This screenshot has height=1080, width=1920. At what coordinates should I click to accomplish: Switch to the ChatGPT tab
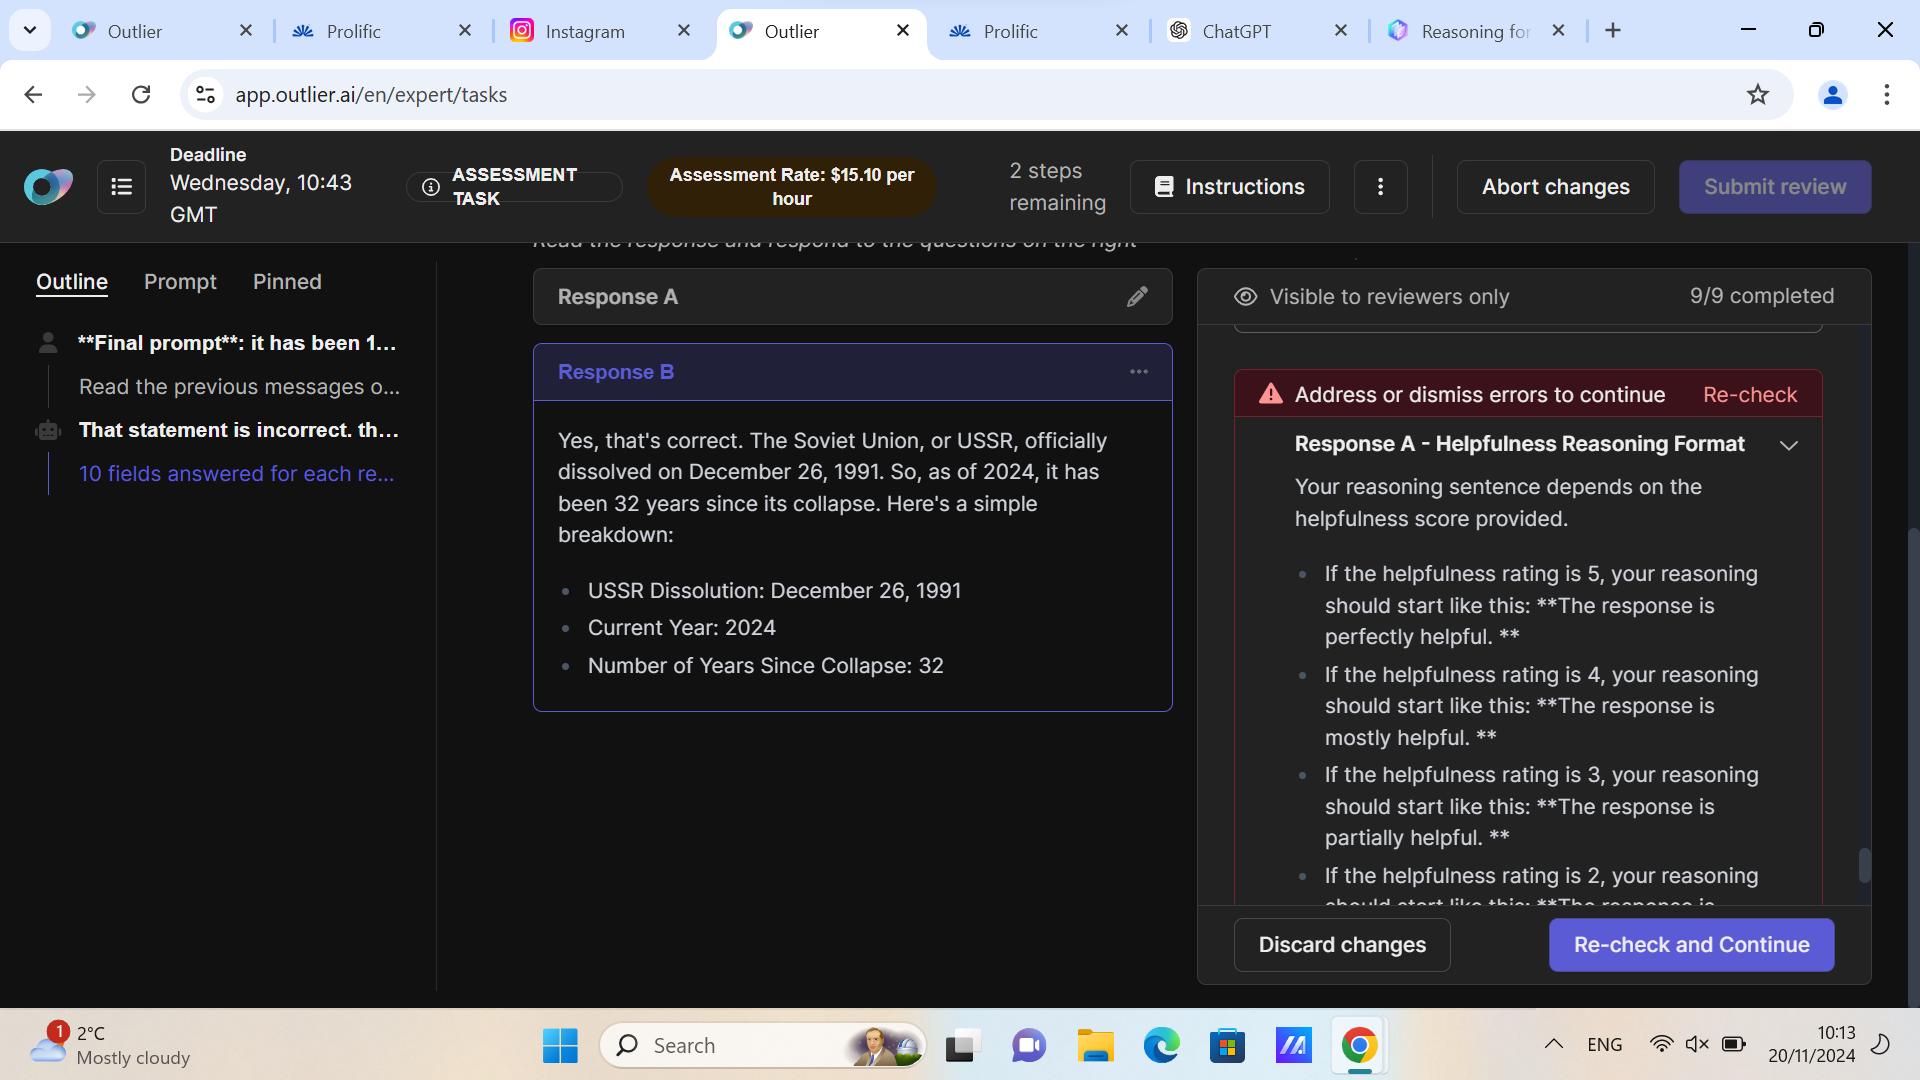[x=1256, y=31]
